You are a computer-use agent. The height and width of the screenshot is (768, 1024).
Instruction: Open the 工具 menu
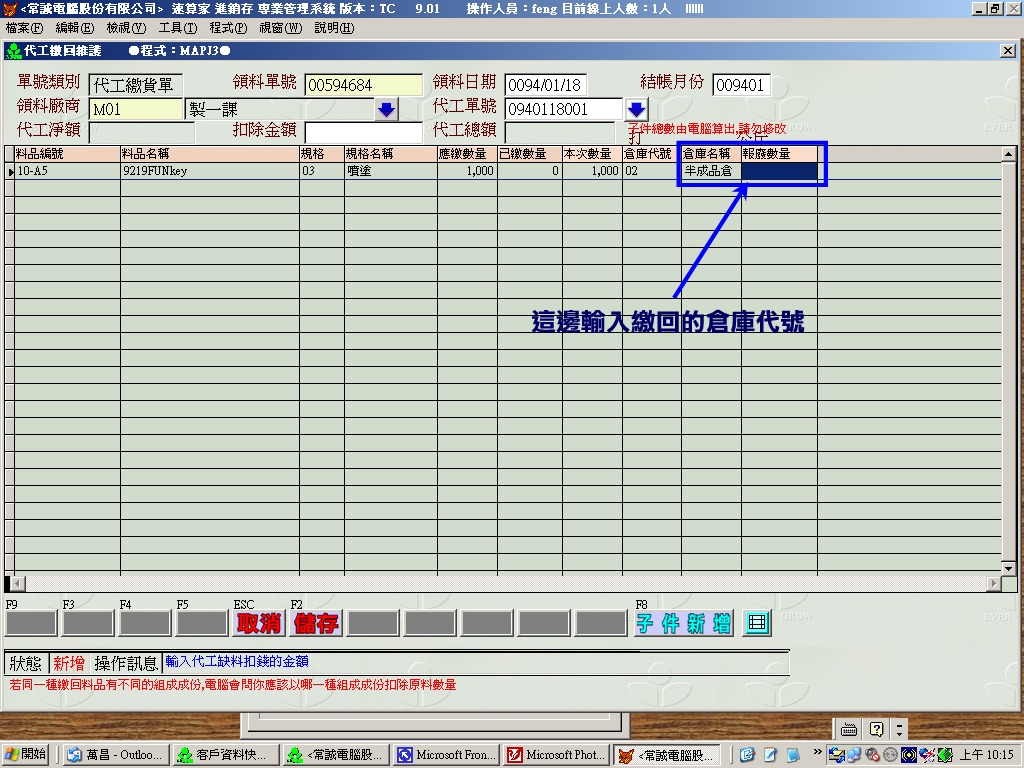[177, 28]
